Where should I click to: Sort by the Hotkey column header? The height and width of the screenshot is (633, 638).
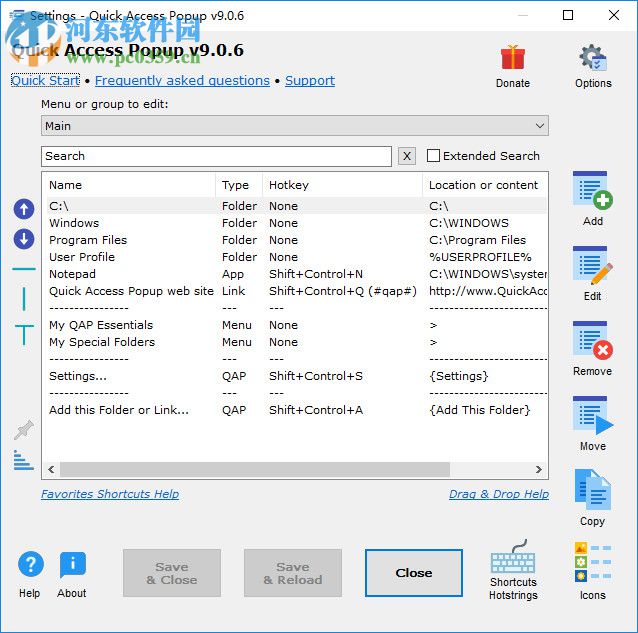click(343, 185)
